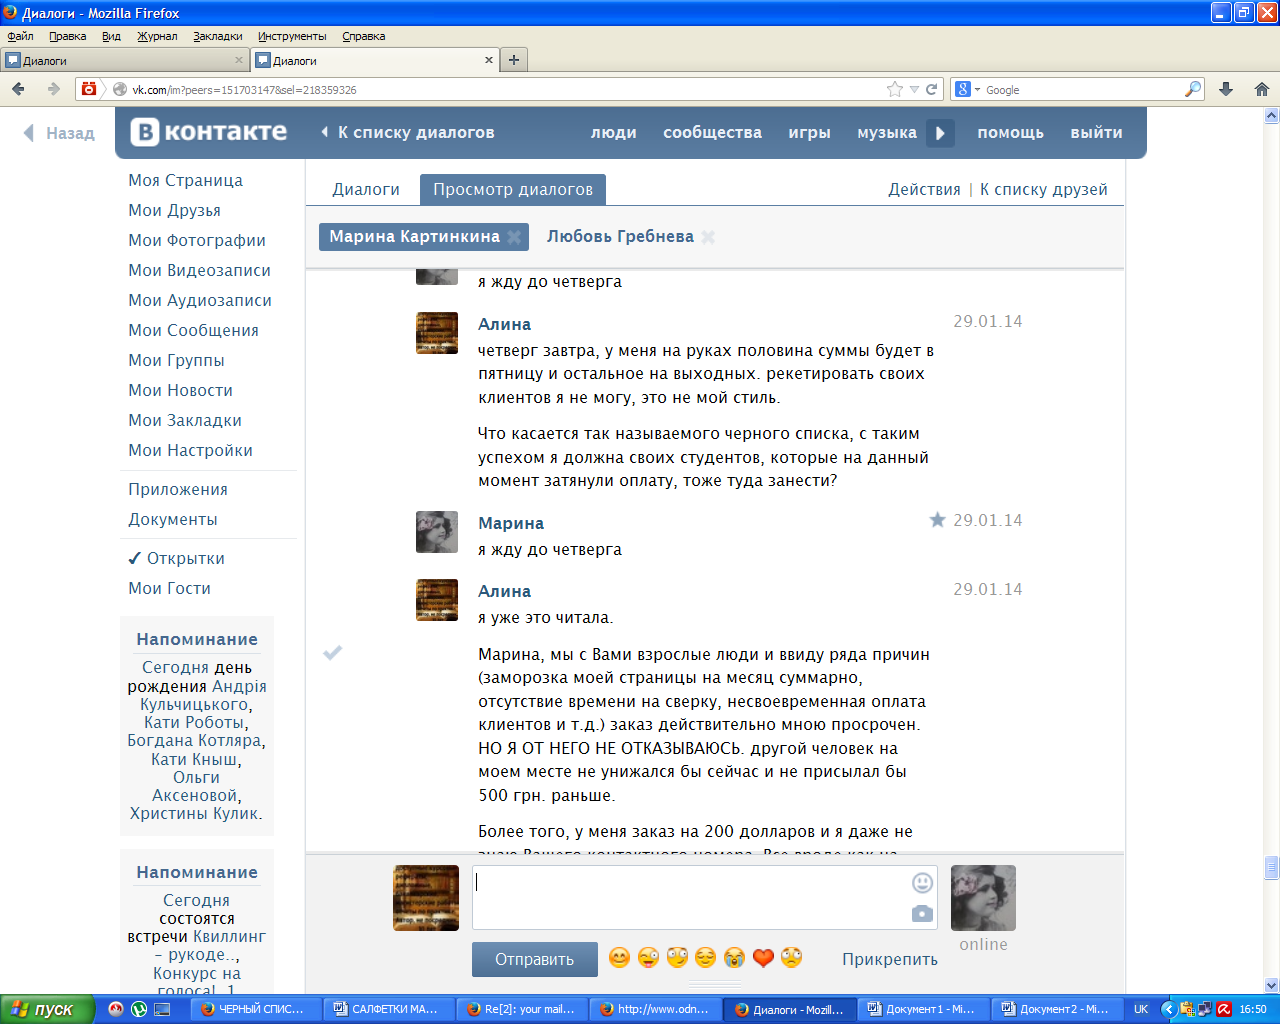1280x1024 pixels.
Task: Click the search magnifier icon
Action: (x=1192, y=89)
